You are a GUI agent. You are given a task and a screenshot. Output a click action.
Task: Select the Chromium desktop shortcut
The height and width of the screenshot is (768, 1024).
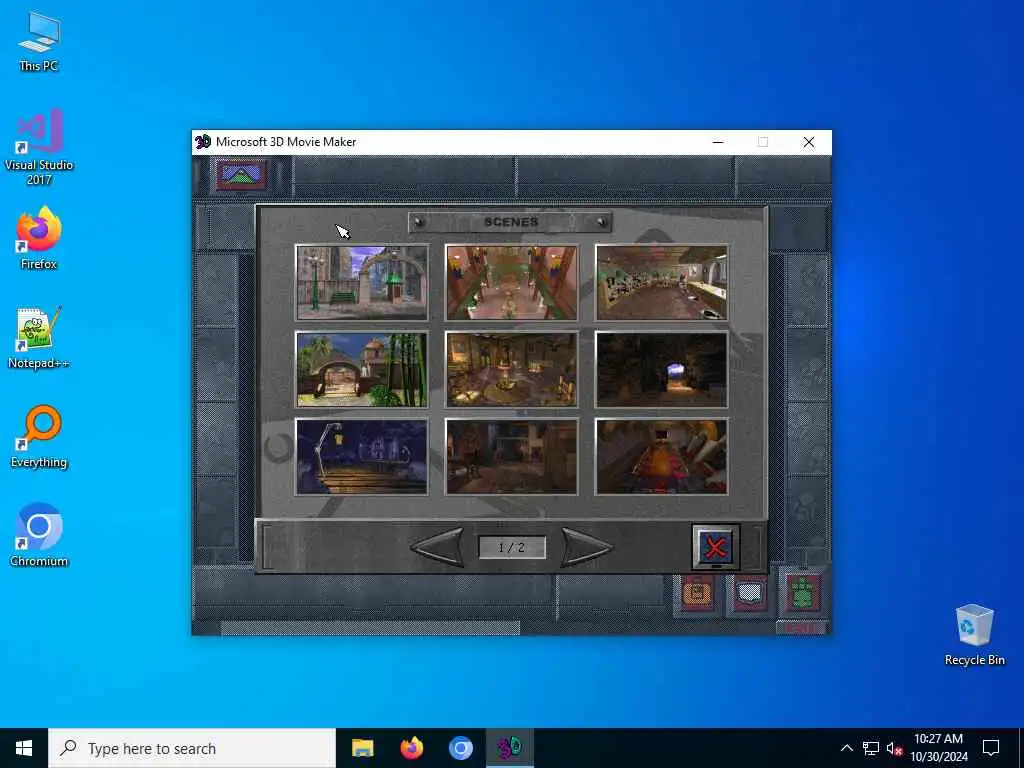[x=39, y=536]
